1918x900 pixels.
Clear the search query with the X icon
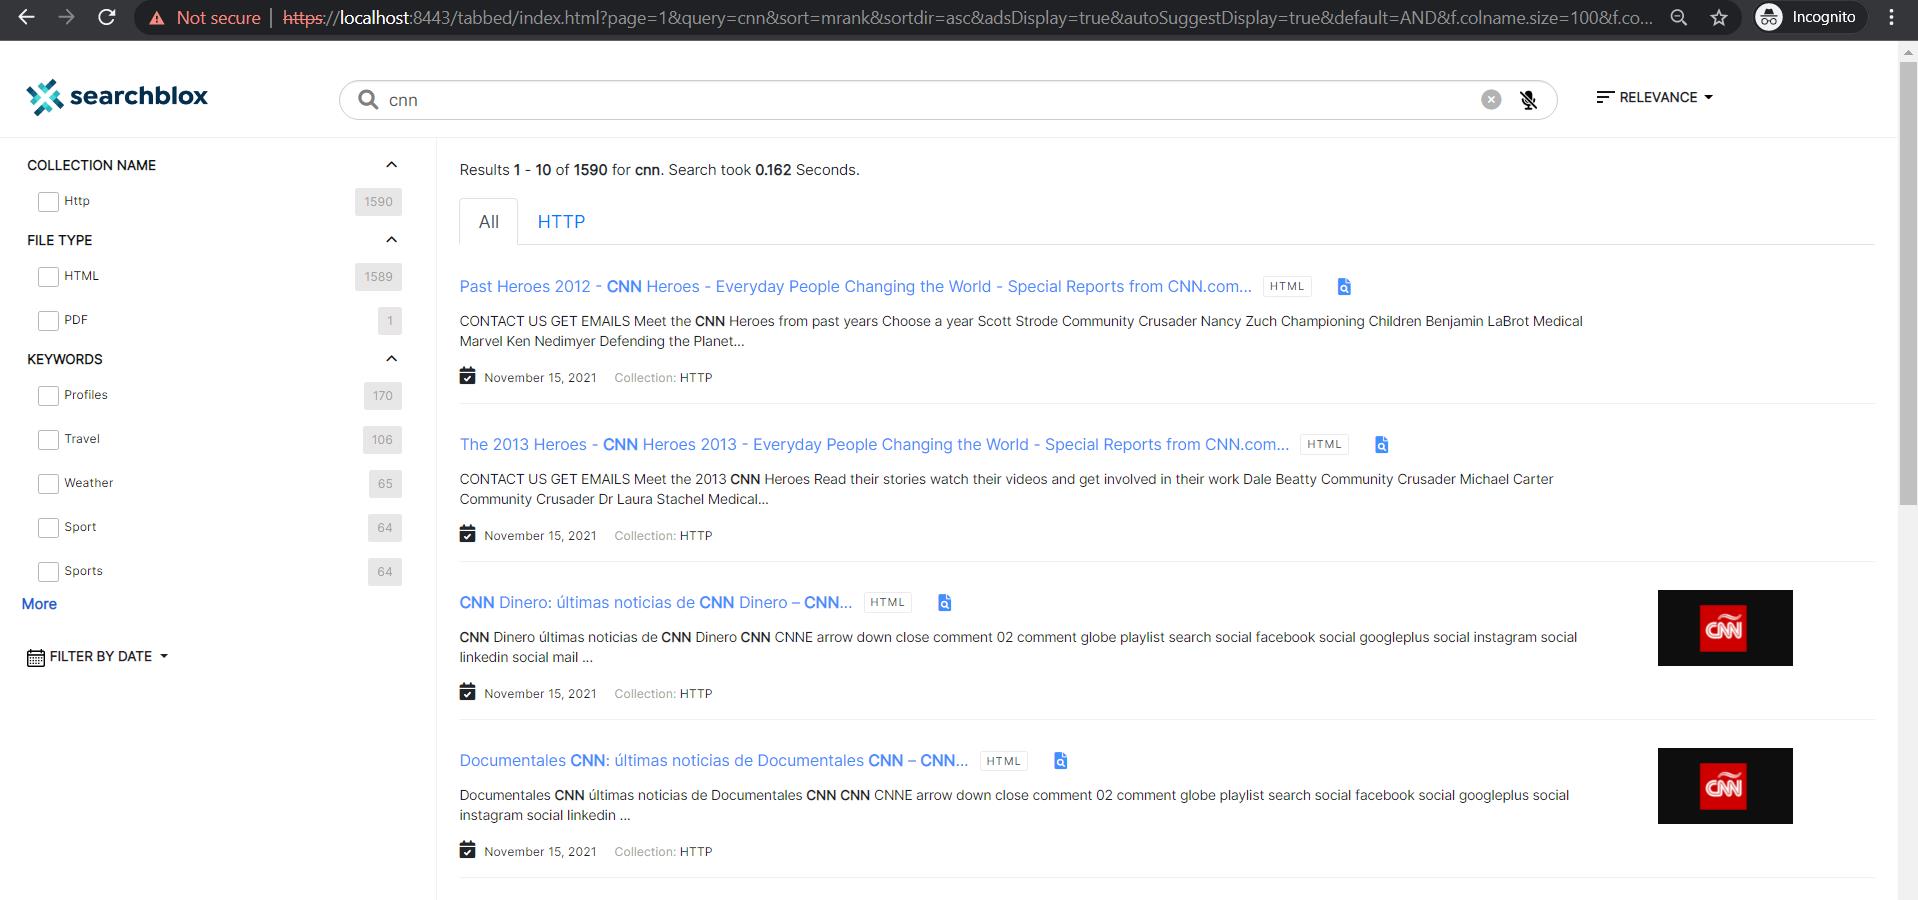pos(1491,99)
